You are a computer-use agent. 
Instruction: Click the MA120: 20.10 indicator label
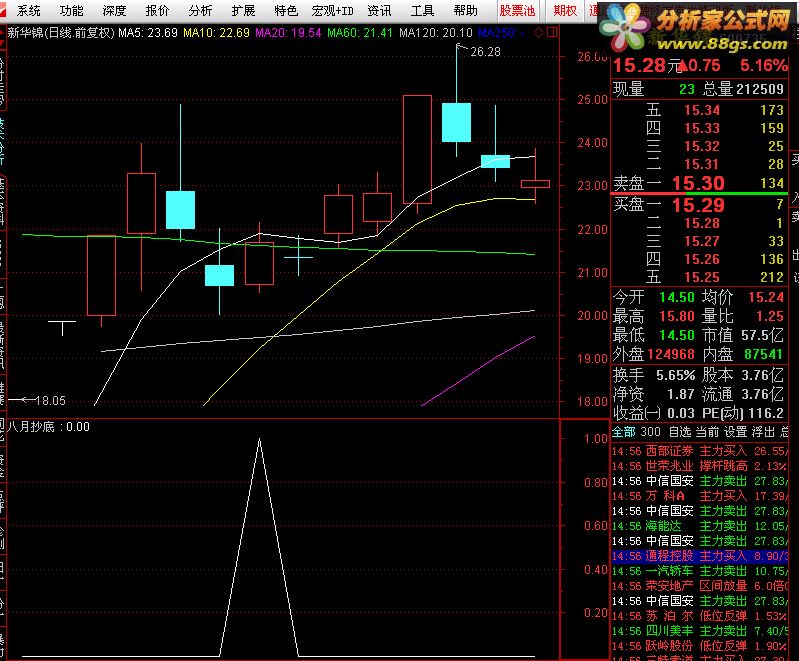[436, 33]
